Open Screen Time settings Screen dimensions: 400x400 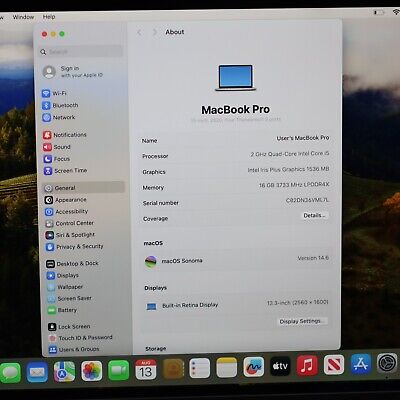coord(65,171)
